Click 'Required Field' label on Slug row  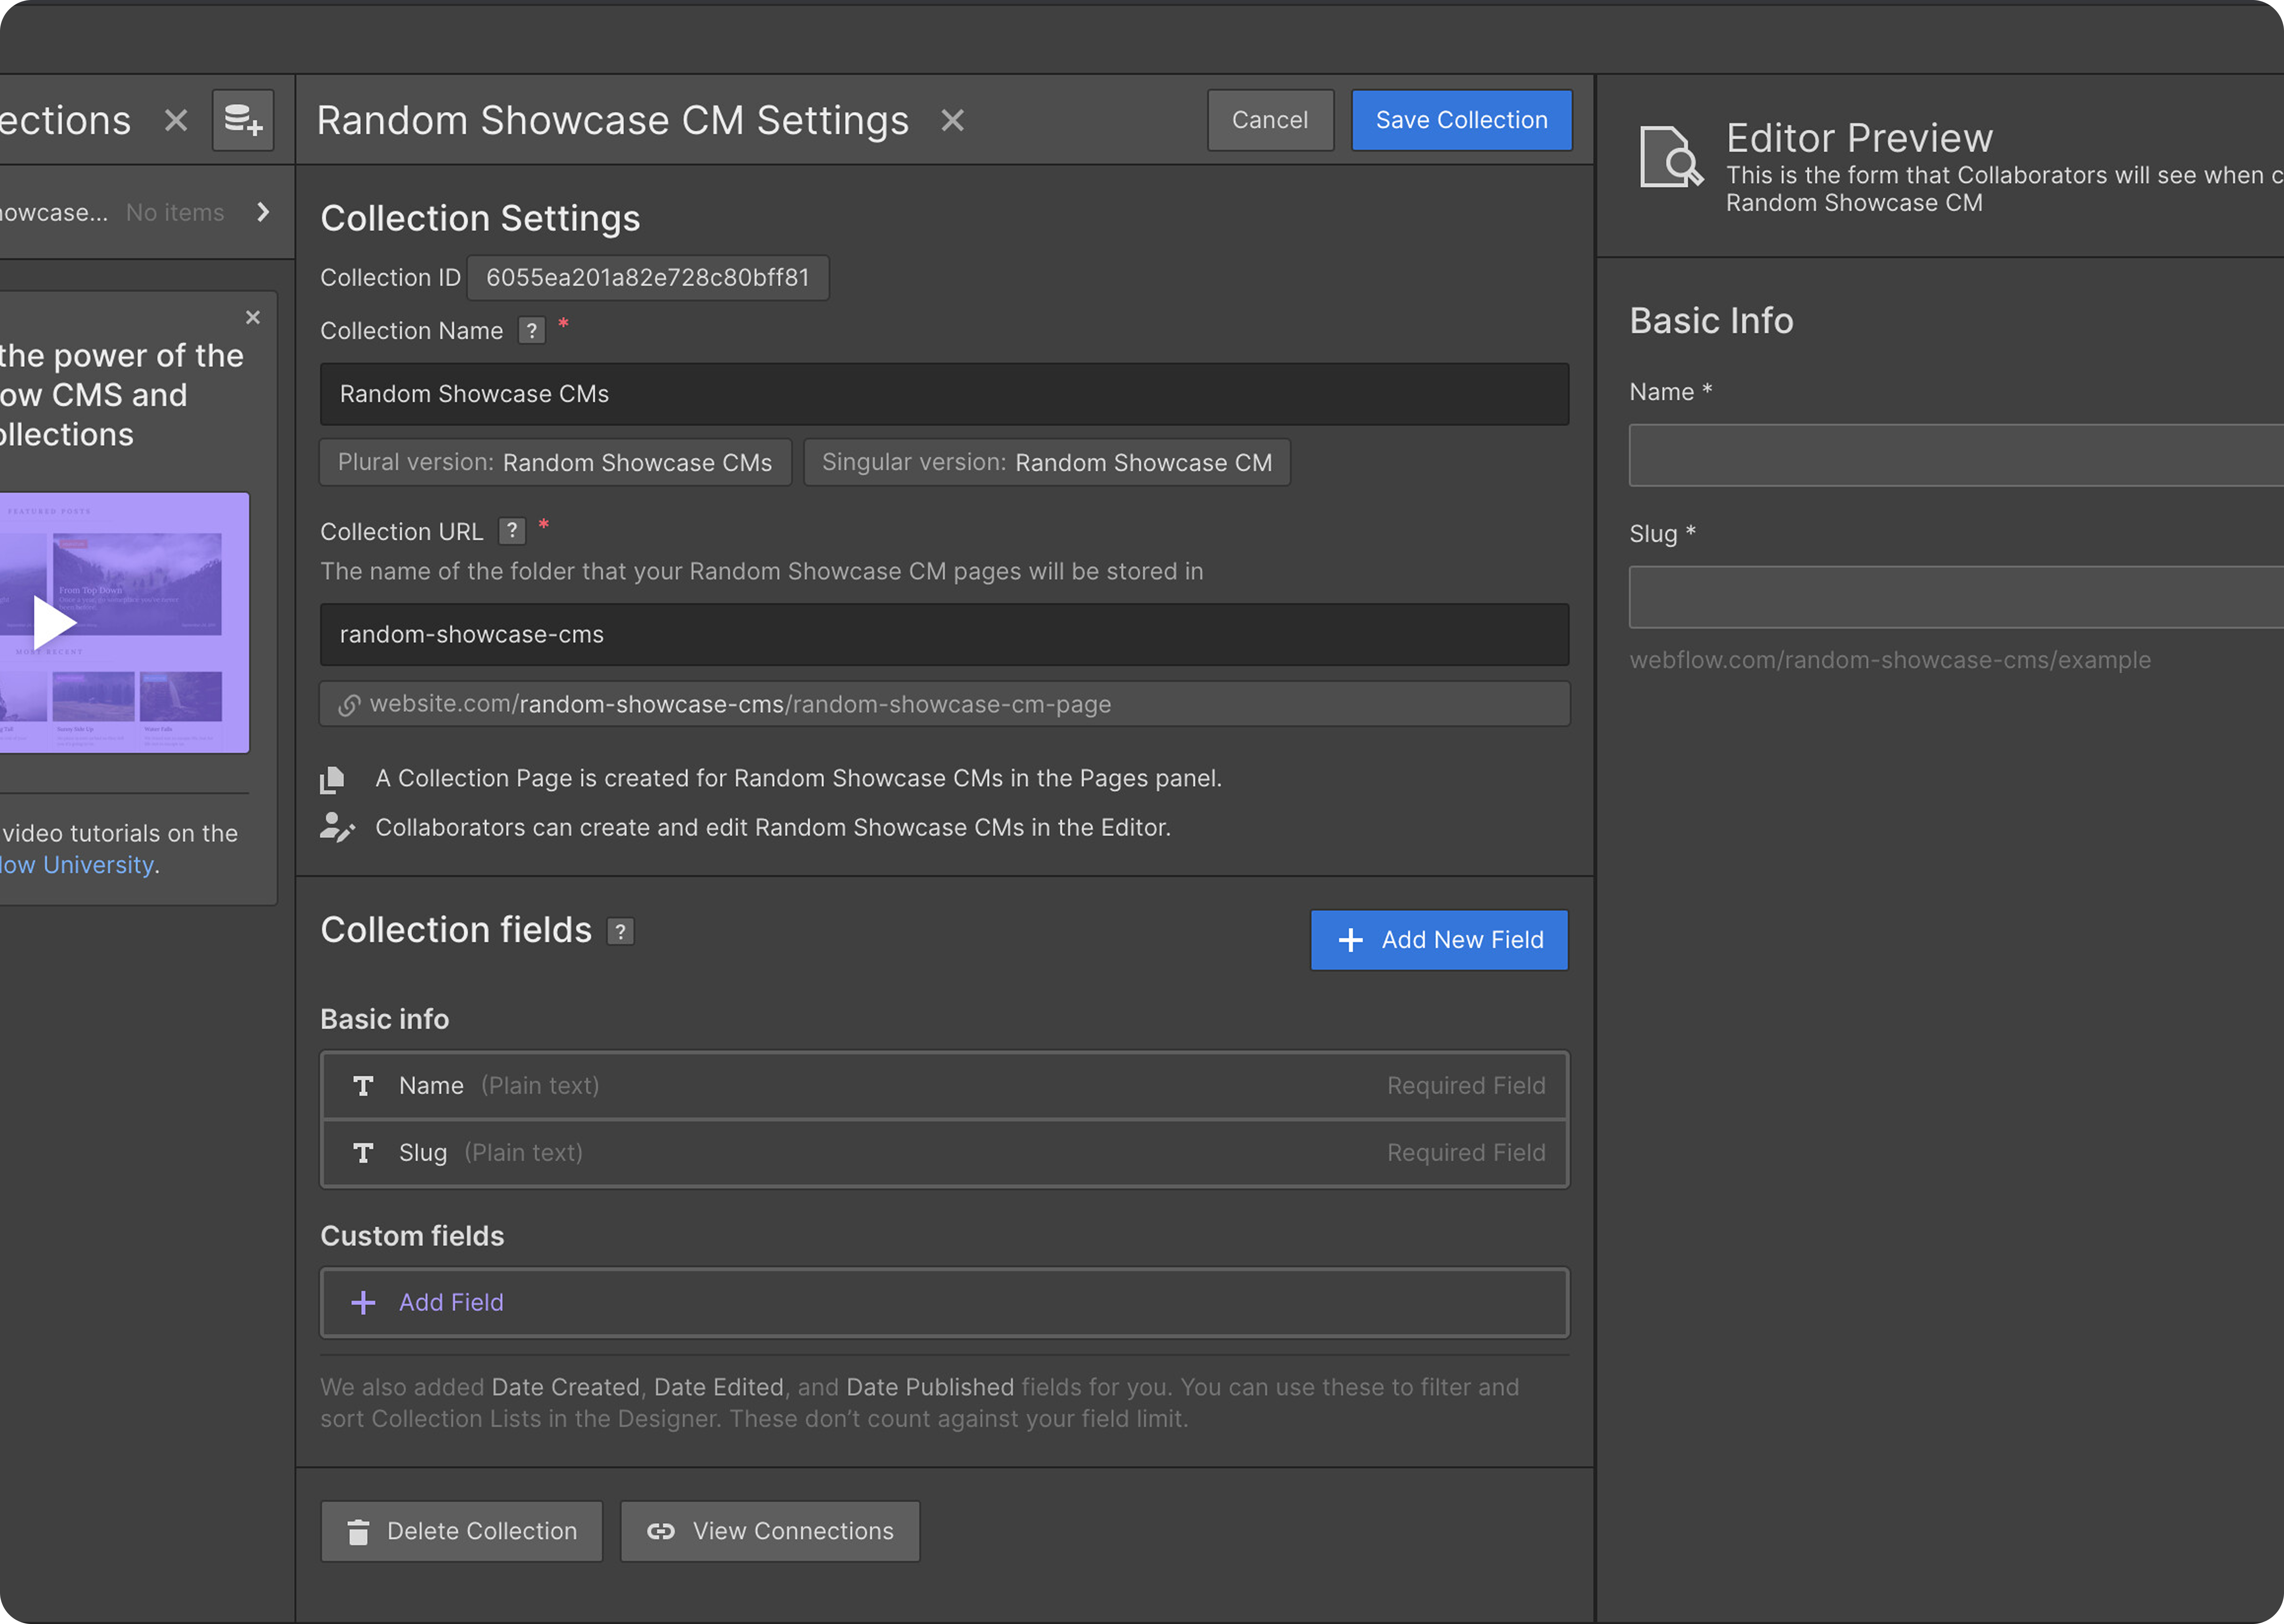(x=1466, y=1152)
